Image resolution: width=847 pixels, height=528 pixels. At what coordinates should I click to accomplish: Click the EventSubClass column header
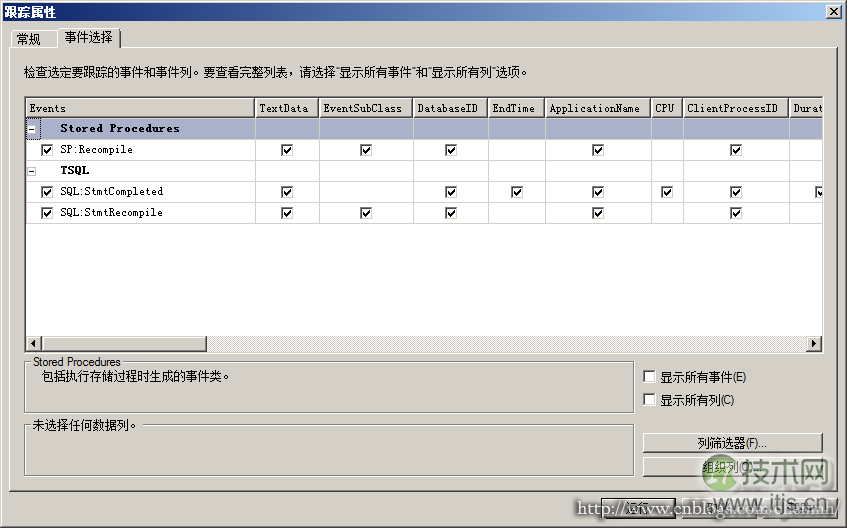pos(366,108)
